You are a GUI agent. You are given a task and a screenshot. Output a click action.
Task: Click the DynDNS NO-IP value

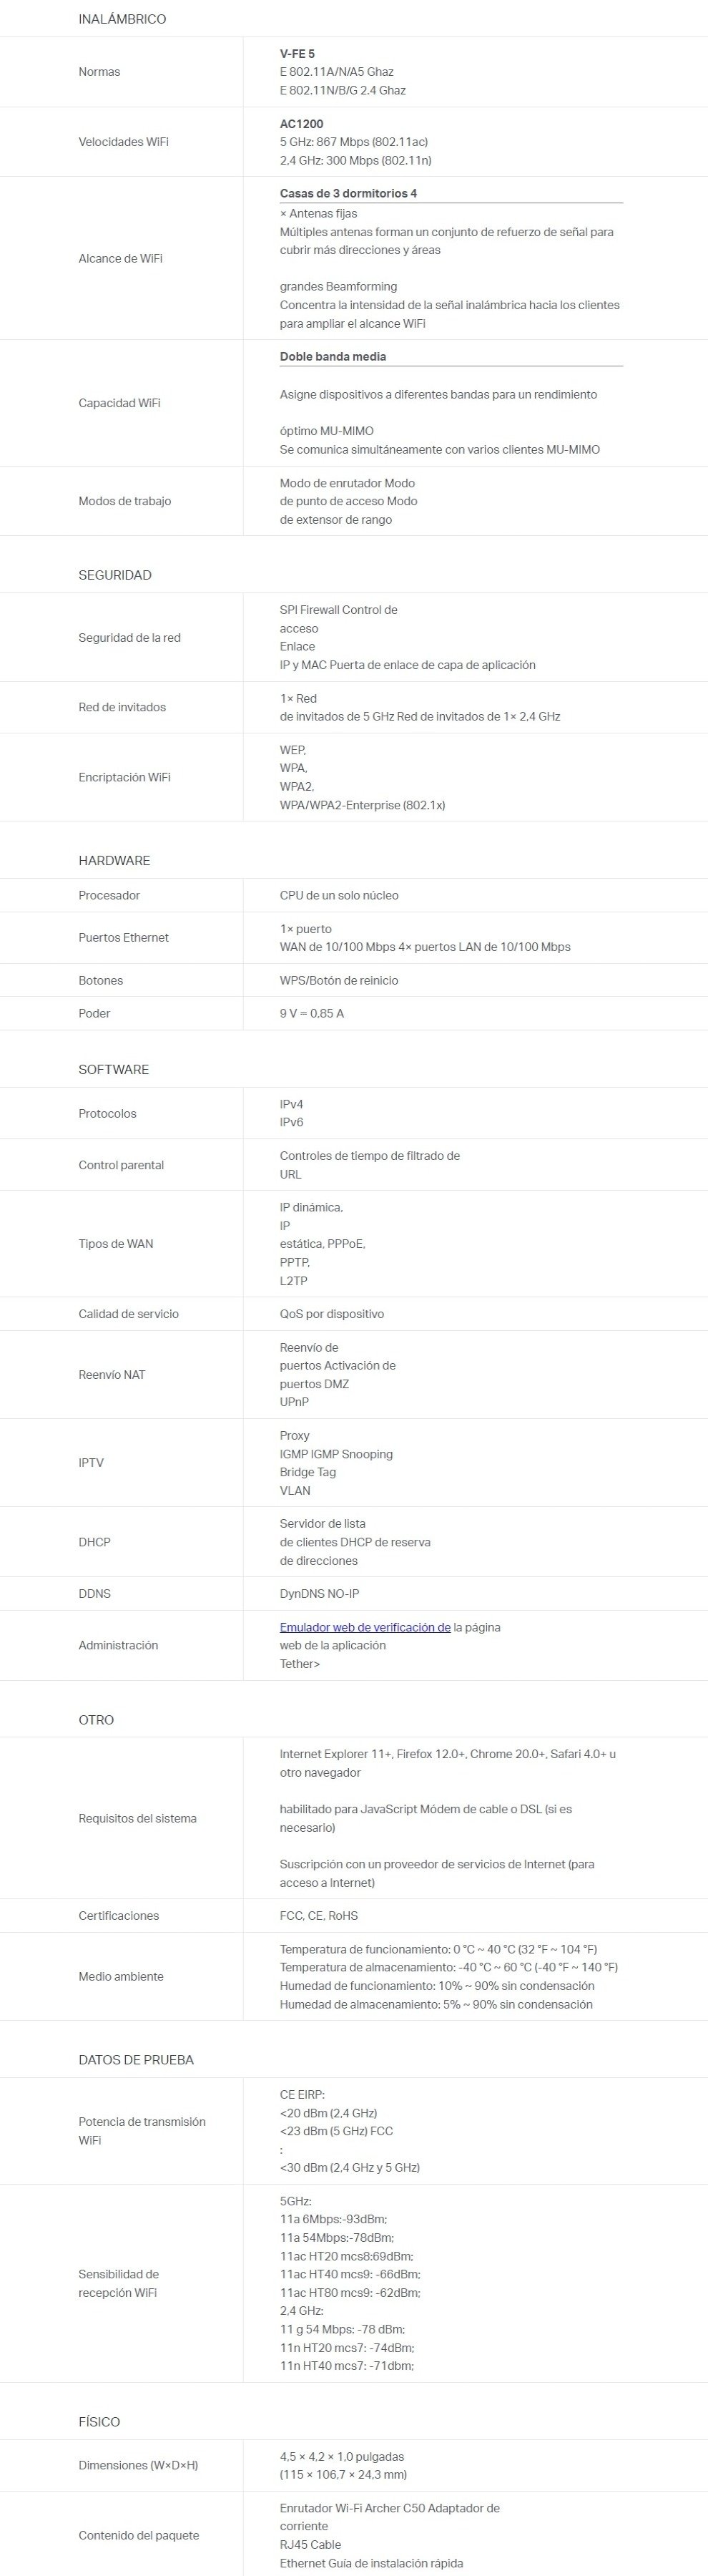319,1593
